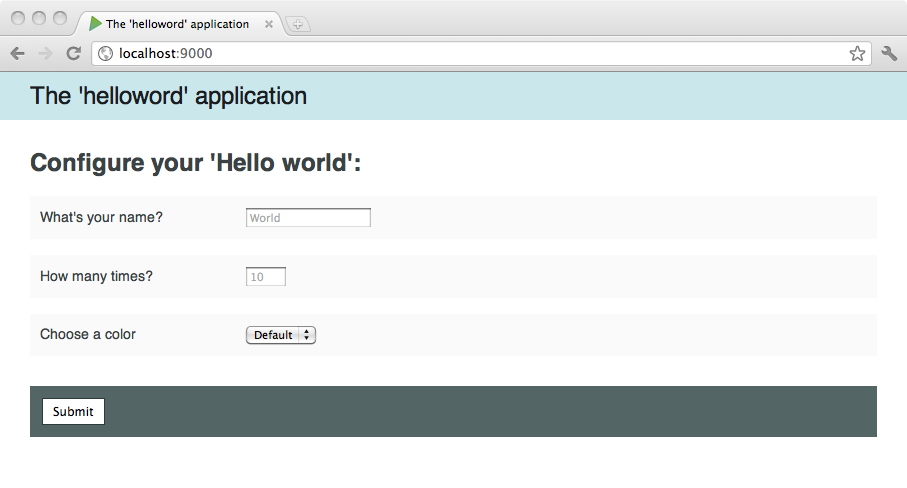The width and height of the screenshot is (907, 488).
Task: Open a new tab with the plus button
Action: click(298, 24)
